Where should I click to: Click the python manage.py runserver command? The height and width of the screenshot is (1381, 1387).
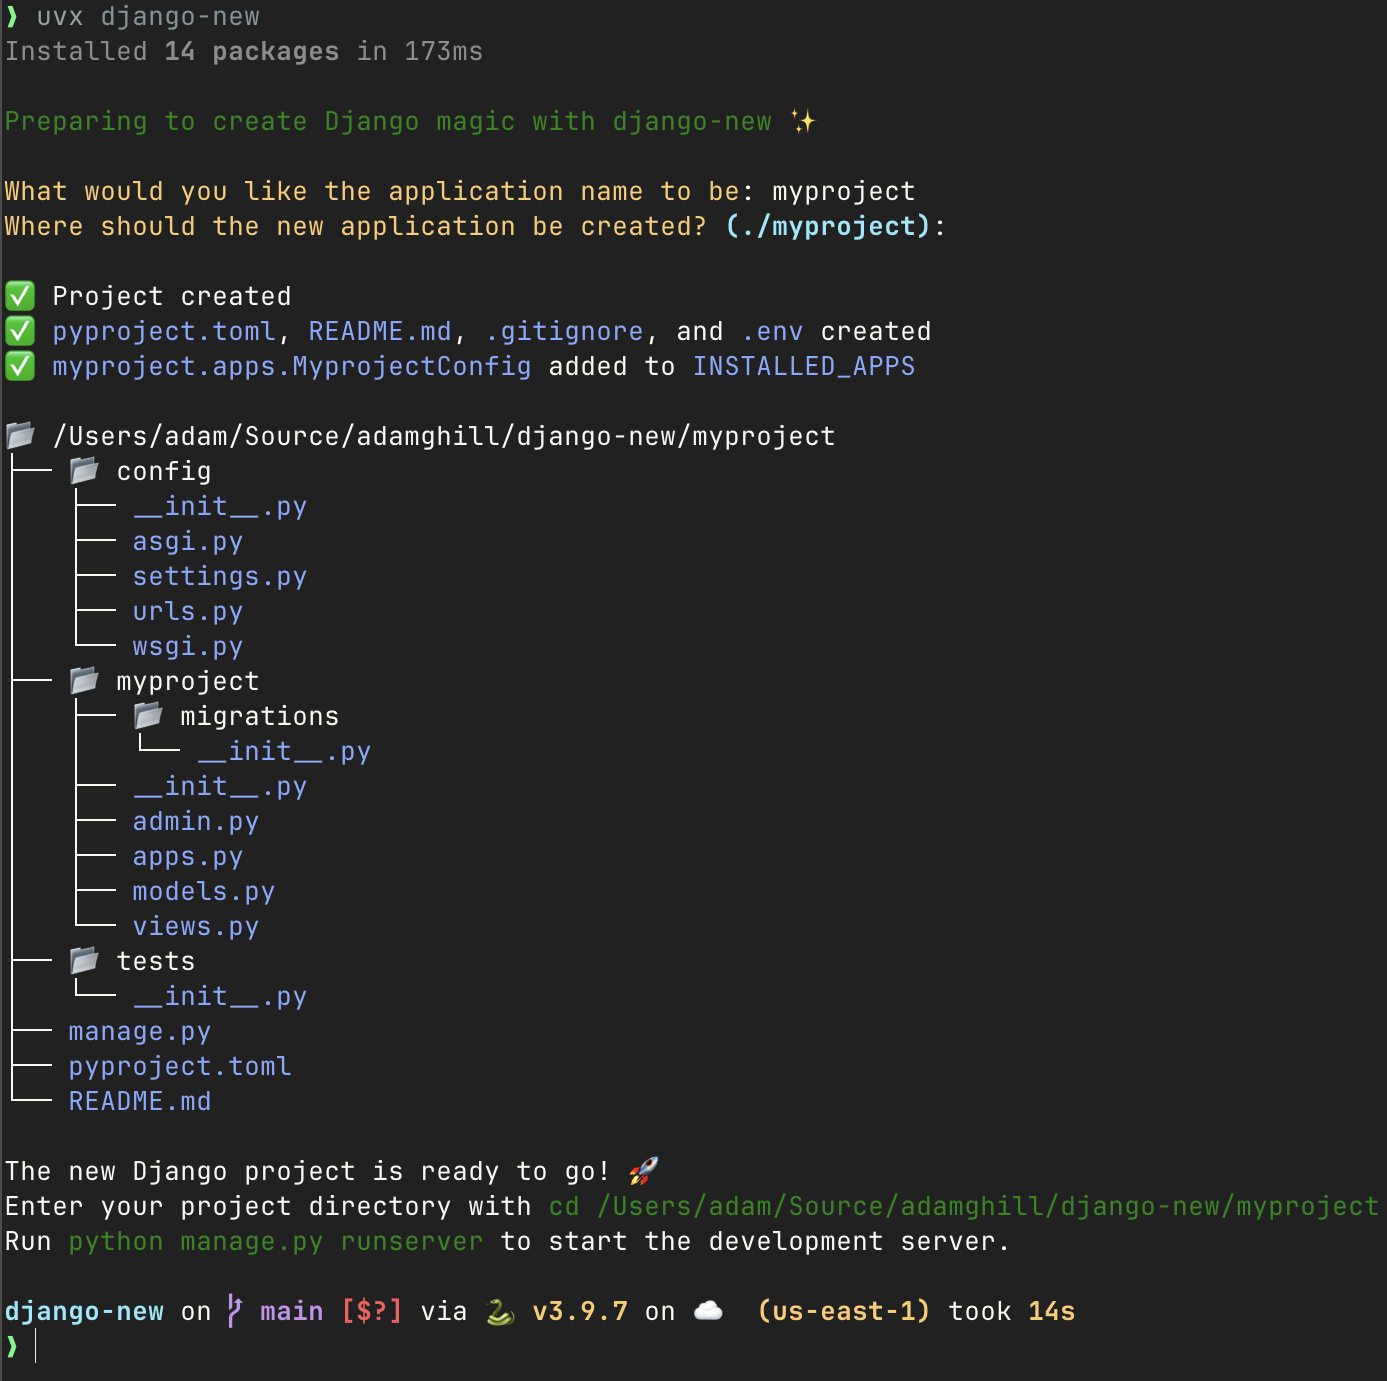tap(275, 1242)
